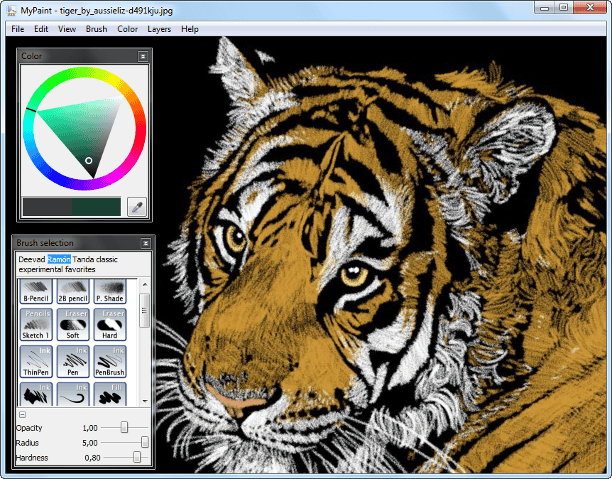Screen dimensions: 612x479
Task: Switch to the Deevad brush group
Action: (x=32, y=259)
